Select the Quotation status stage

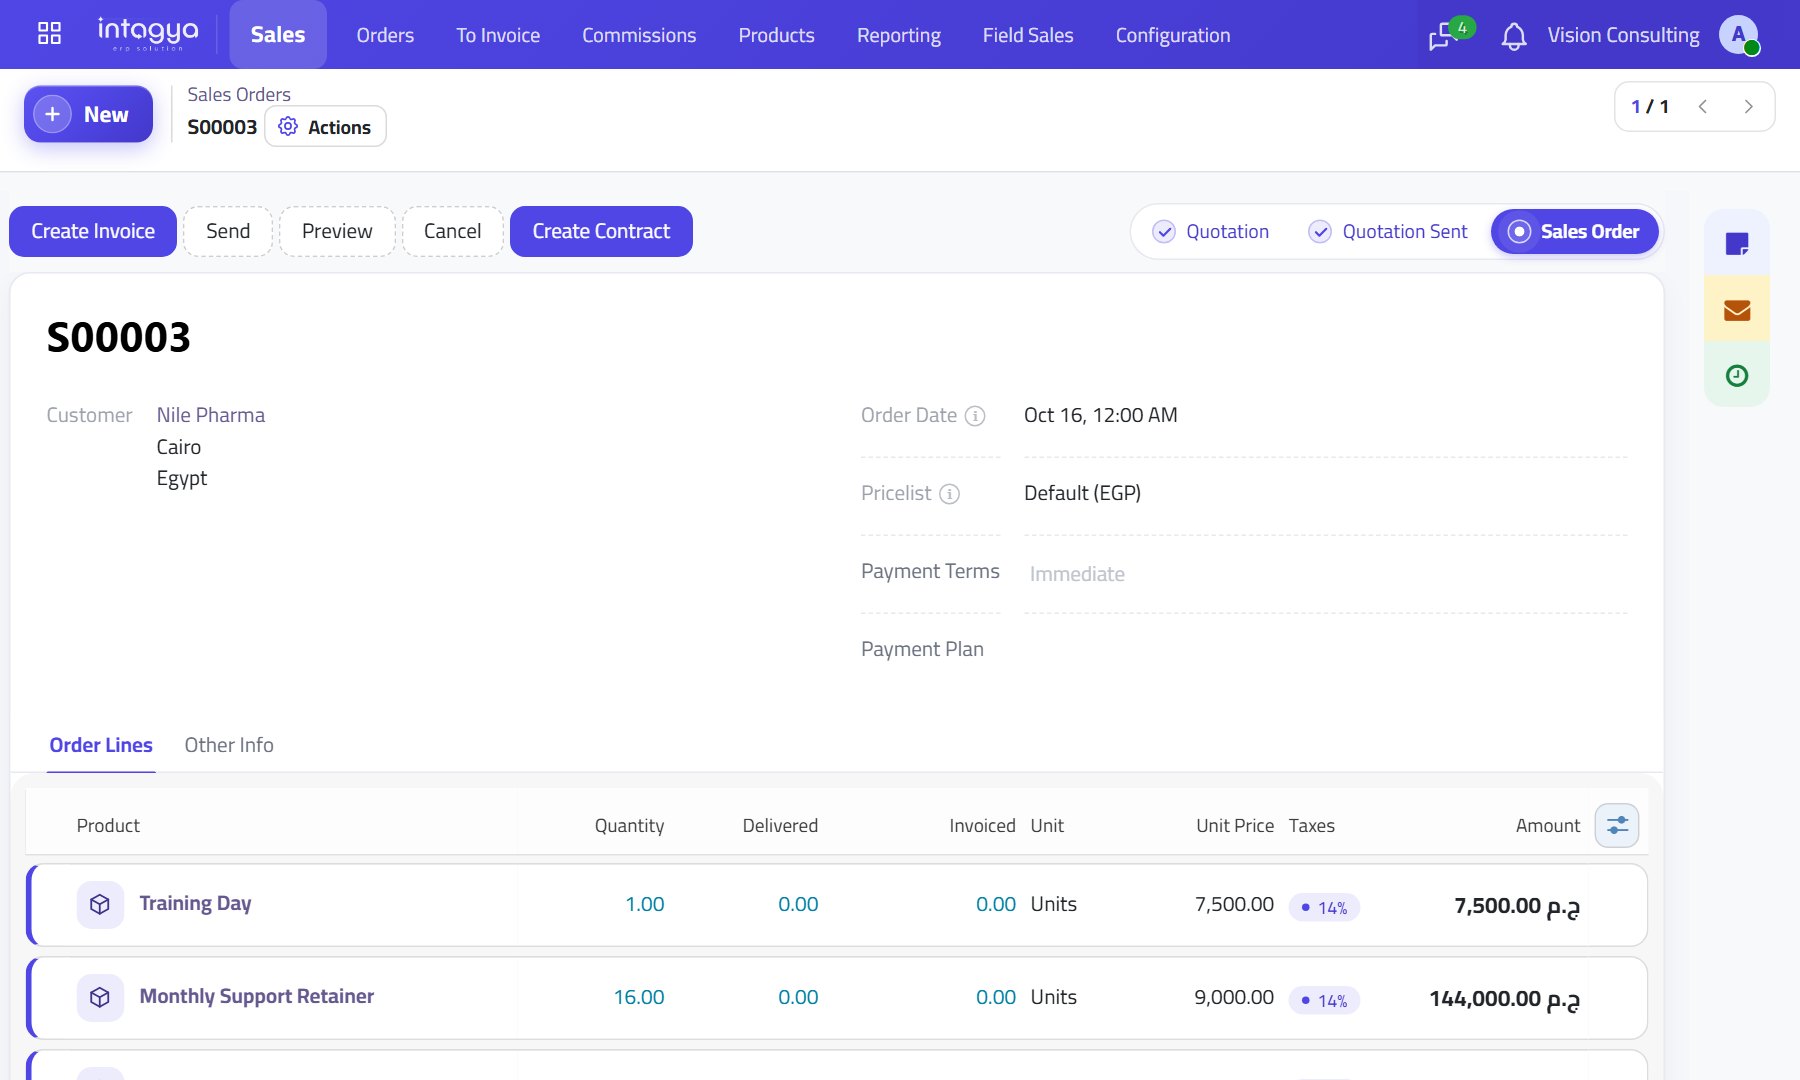tap(1211, 232)
